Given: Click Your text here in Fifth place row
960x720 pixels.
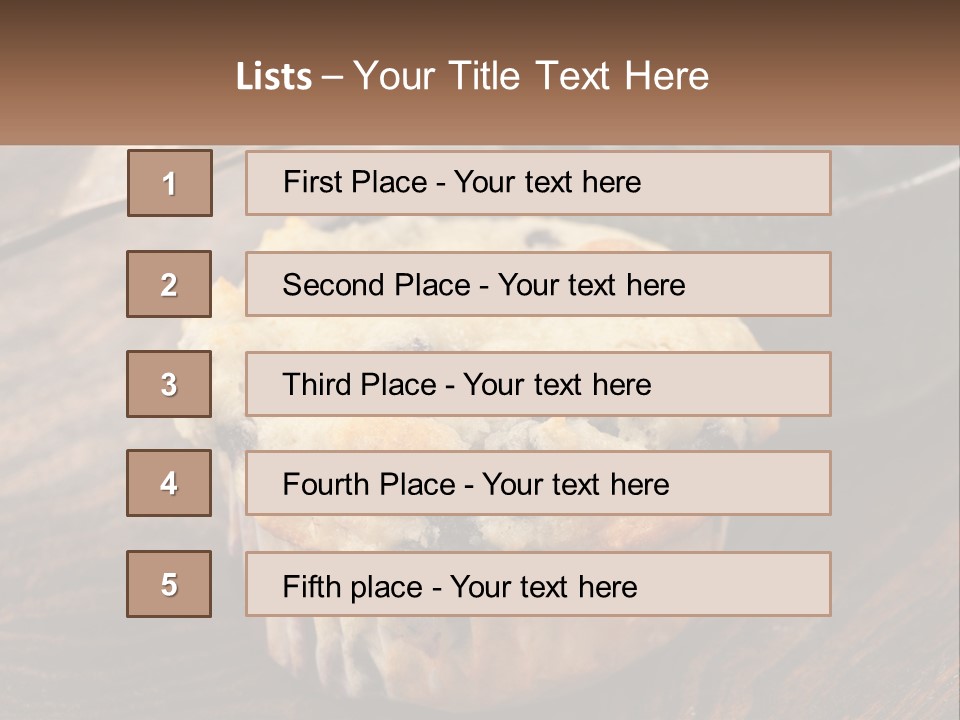Looking at the screenshot, I should 543,586.
